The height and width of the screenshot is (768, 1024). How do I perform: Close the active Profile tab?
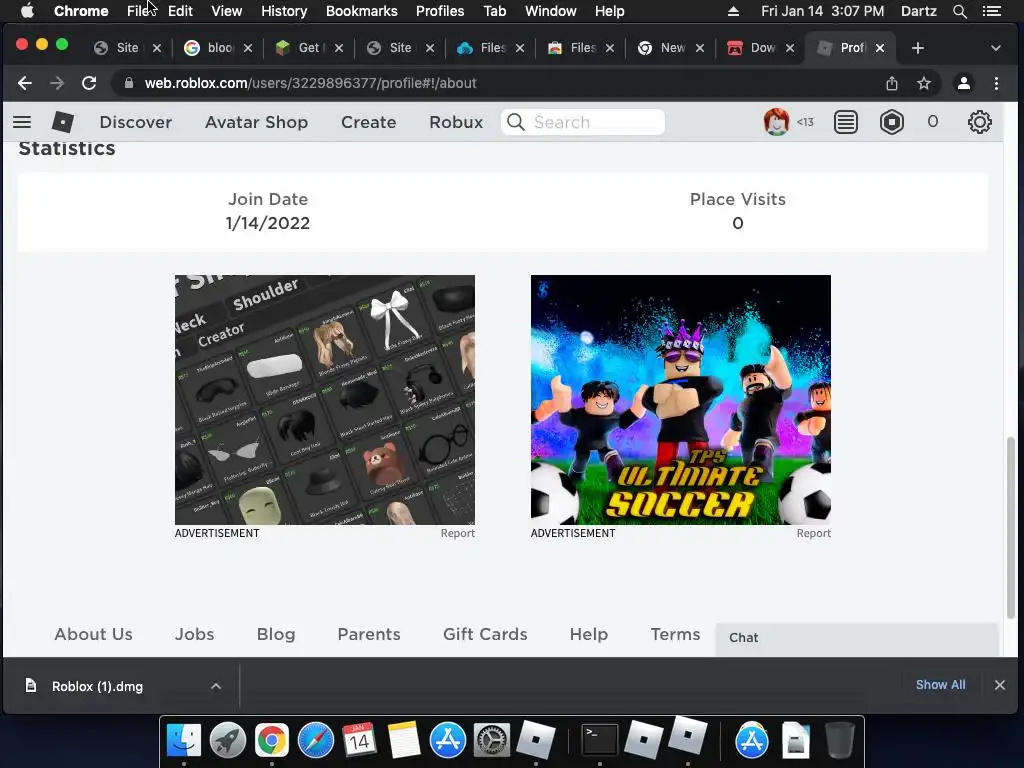[x=880, y=48]
